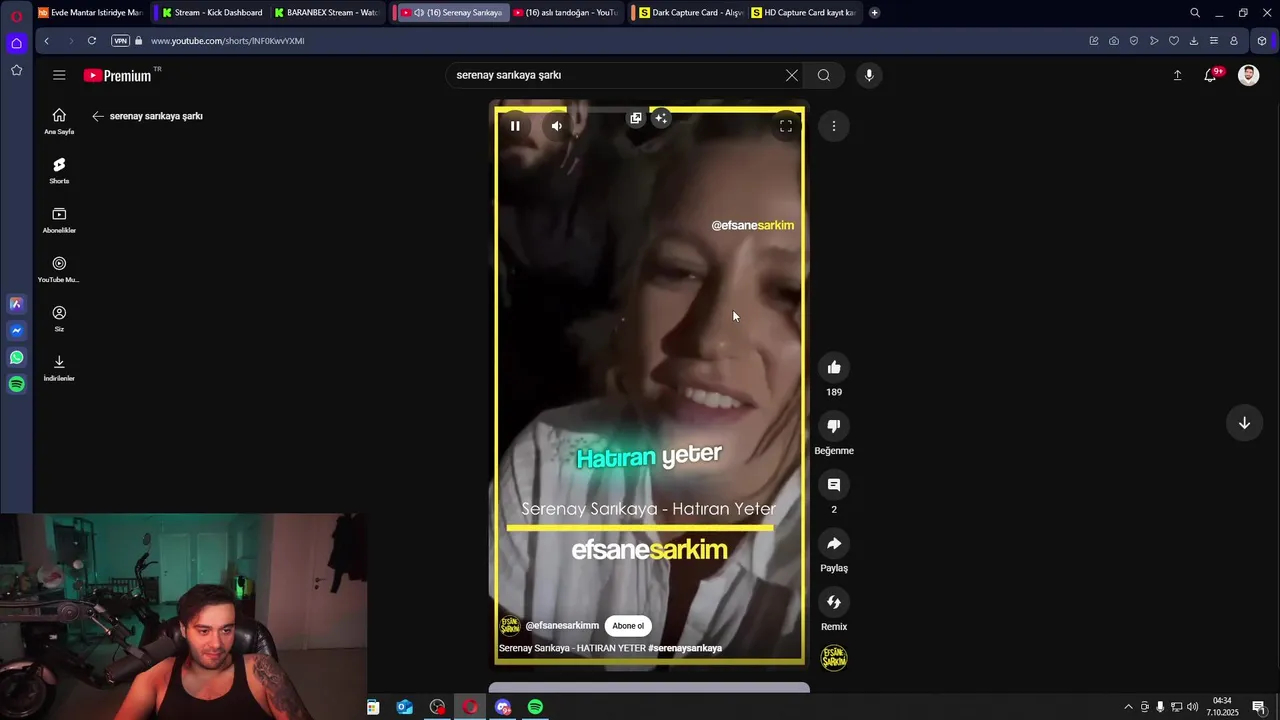Screen dimensions: 1280x720
Task: Switch to Stream - Kick Dashboard tab
Action: click(211, 13)
